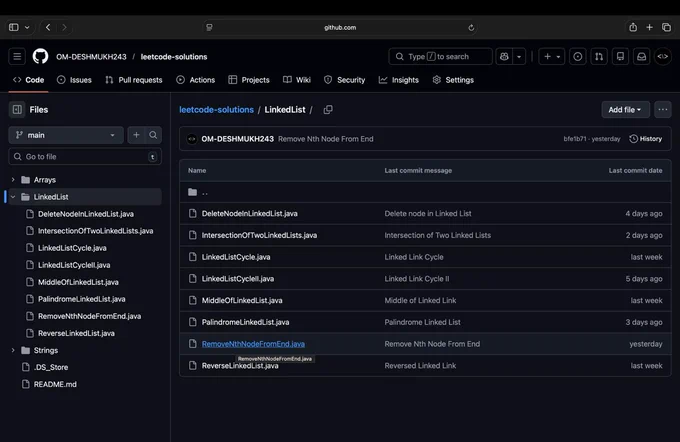The width and height of the screenshot is (680, 442).
Task: Open the GitHub global navigation hamburger menu
Action: click(17, 56)
